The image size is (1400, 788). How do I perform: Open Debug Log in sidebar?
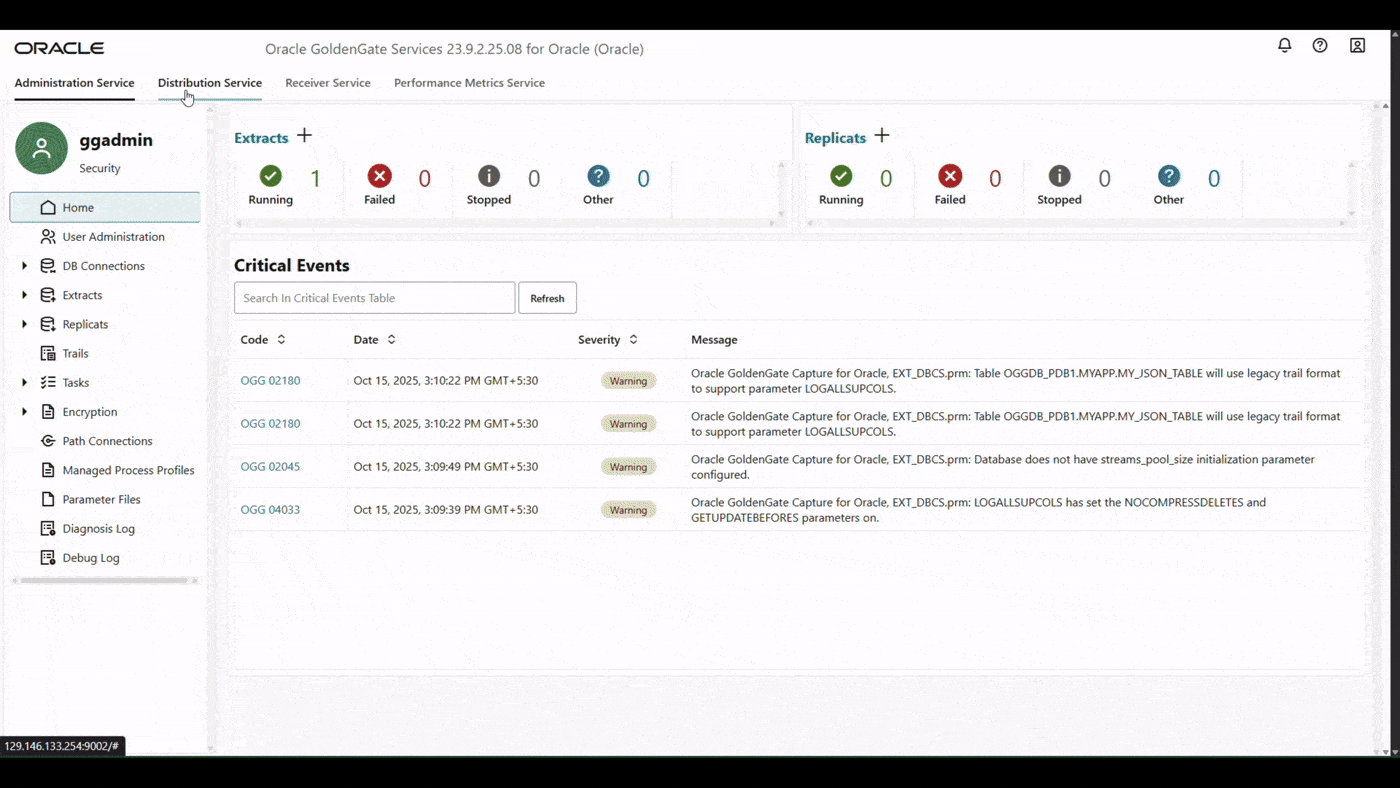click(x=90, y=557)
